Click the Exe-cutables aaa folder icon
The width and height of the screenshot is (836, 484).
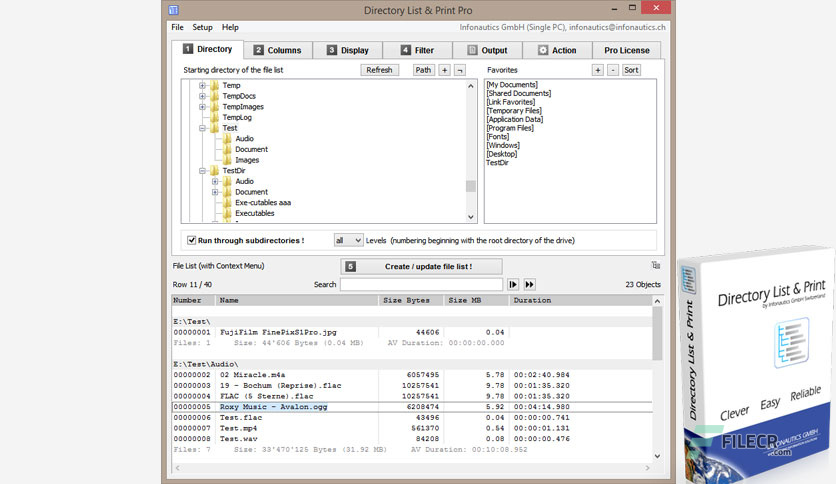(227, 203)
